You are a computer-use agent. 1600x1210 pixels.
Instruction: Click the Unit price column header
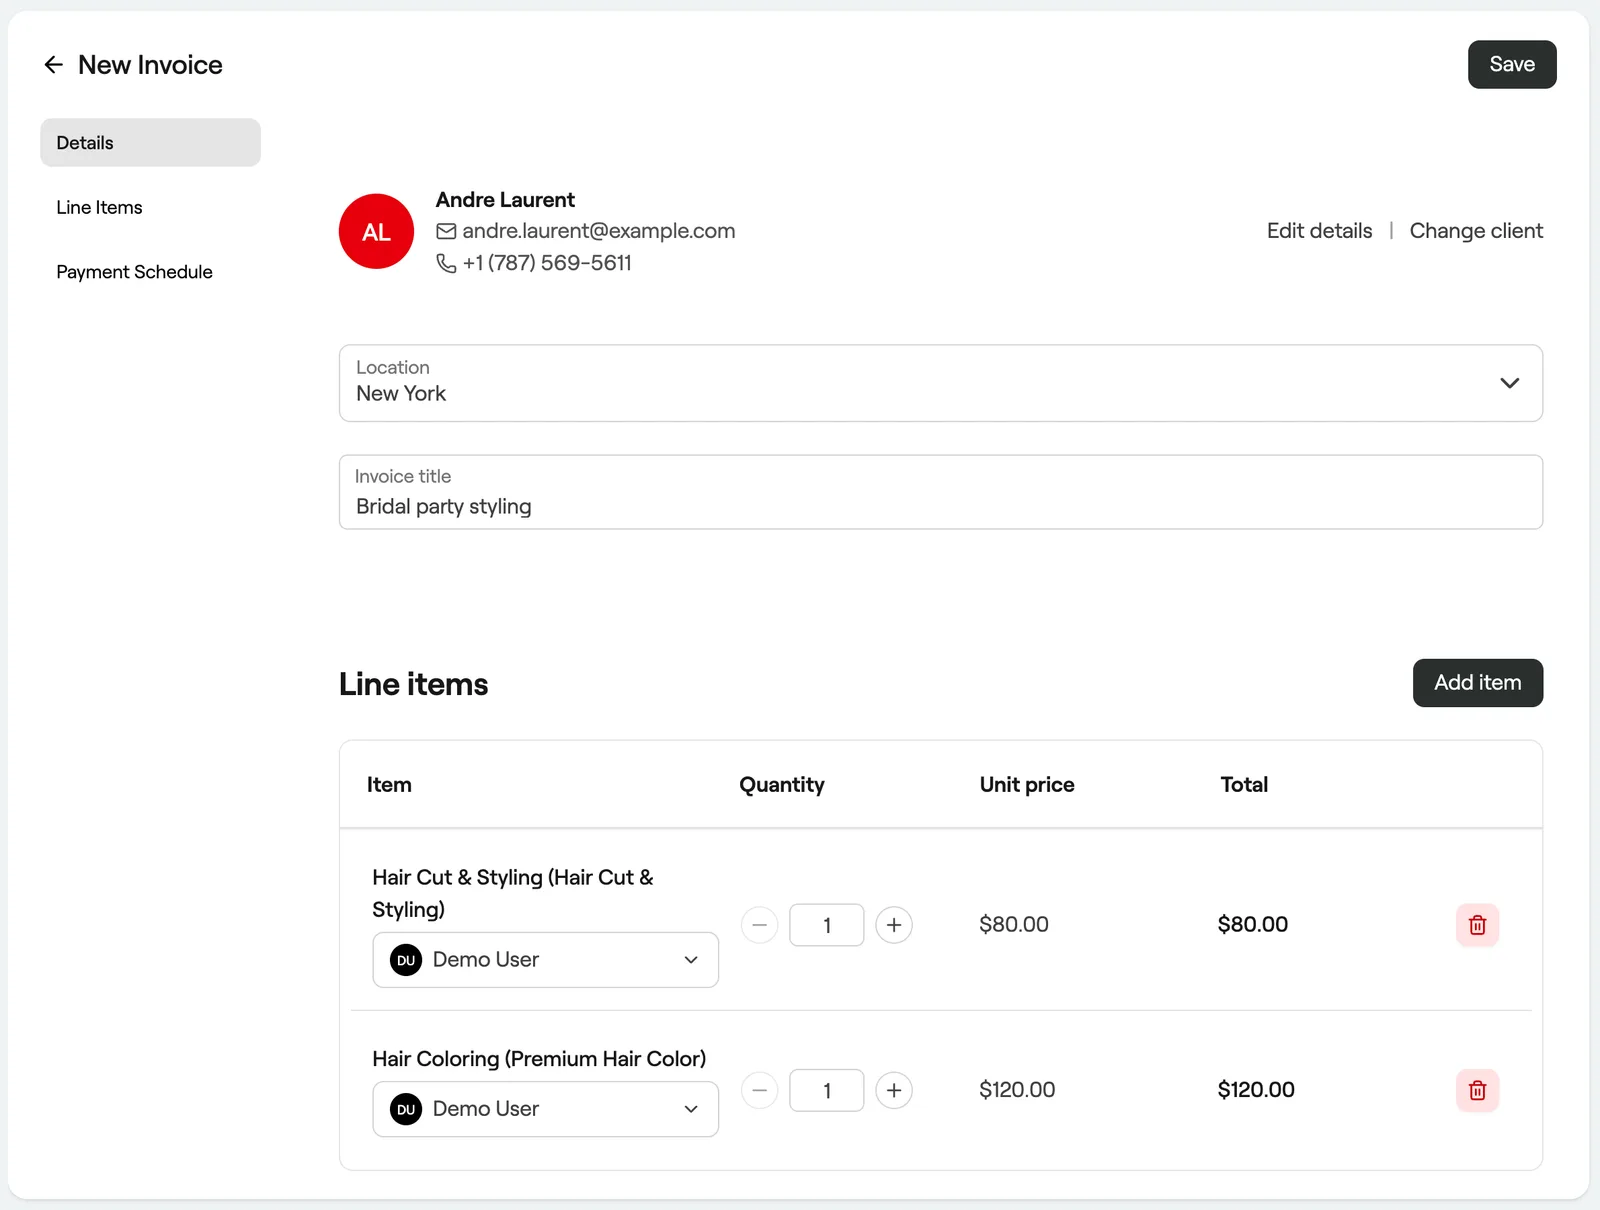1027,785
